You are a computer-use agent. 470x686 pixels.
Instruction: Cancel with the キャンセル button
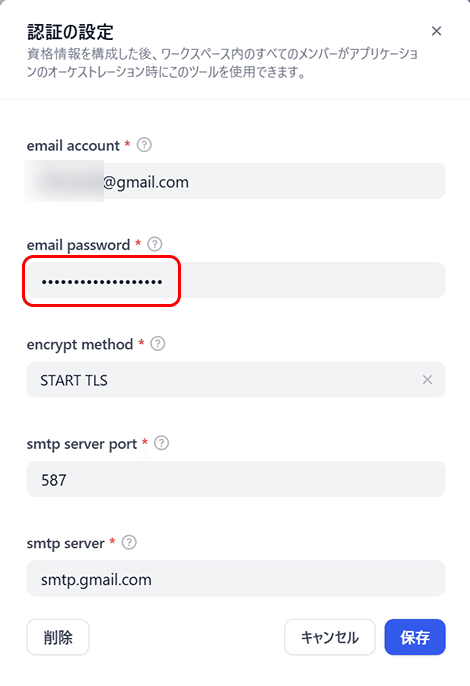coord(330,637)
